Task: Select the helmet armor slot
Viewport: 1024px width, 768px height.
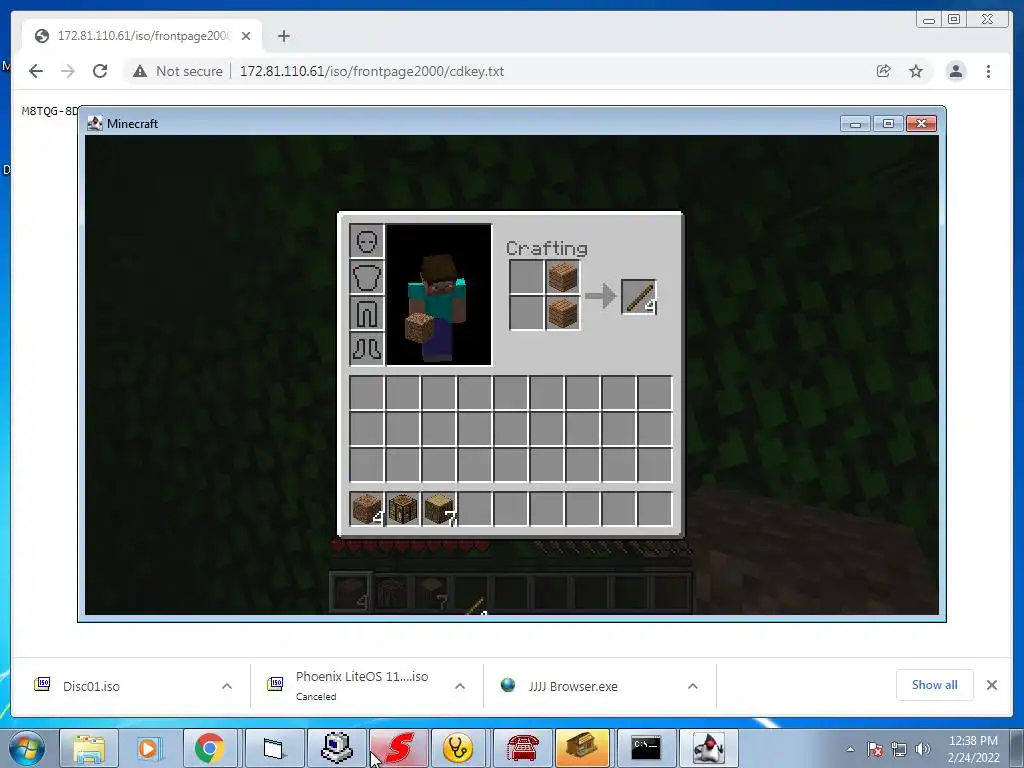Action: click(366, 242)
